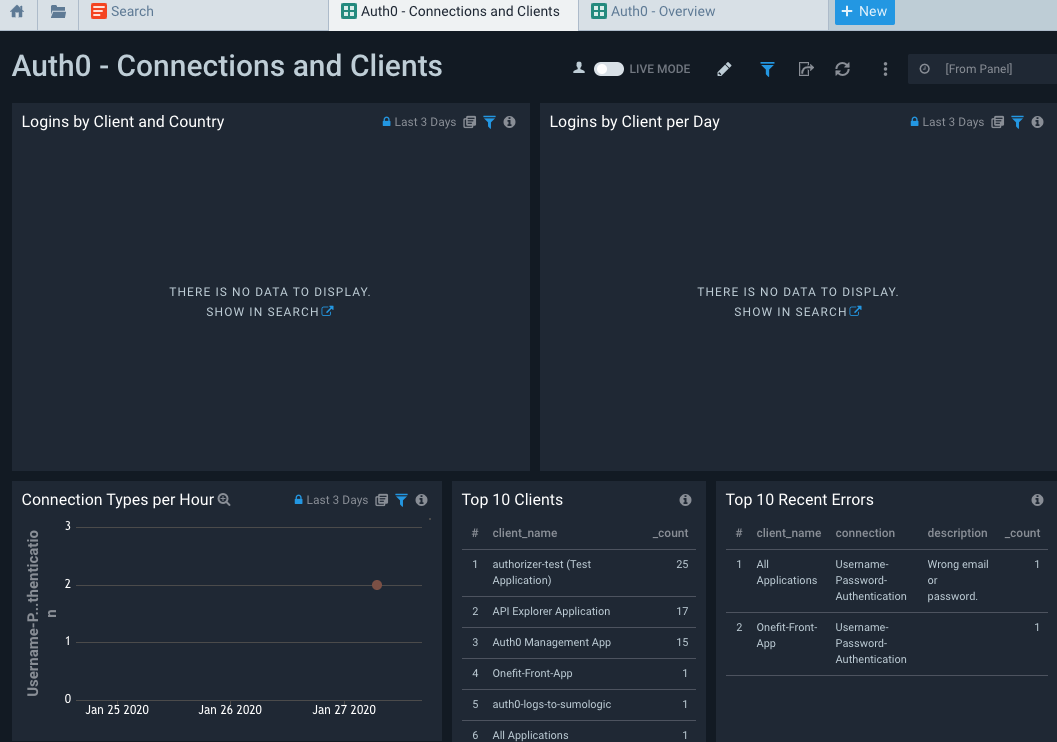Open dashboard filters via the funnel icon
The height and width of the screenshot is (742, 1057).
767,69
